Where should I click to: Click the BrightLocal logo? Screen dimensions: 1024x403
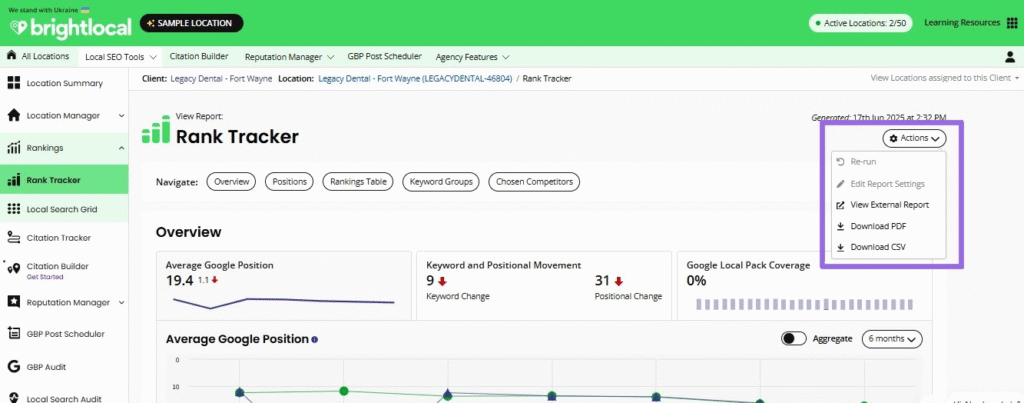tap(71, 27)
